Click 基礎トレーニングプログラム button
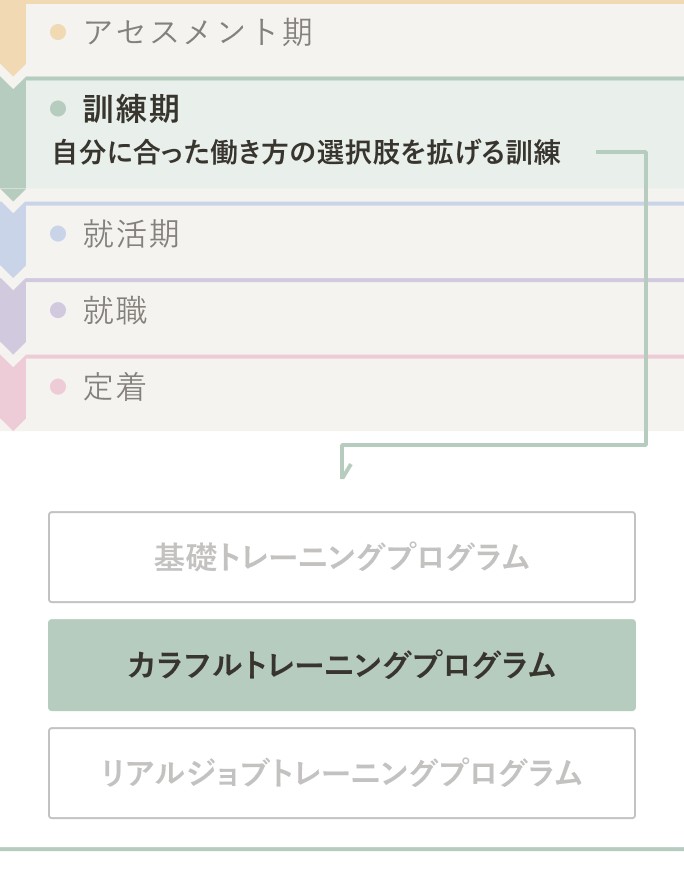This screenshot has width=684, height=880. 342,557
